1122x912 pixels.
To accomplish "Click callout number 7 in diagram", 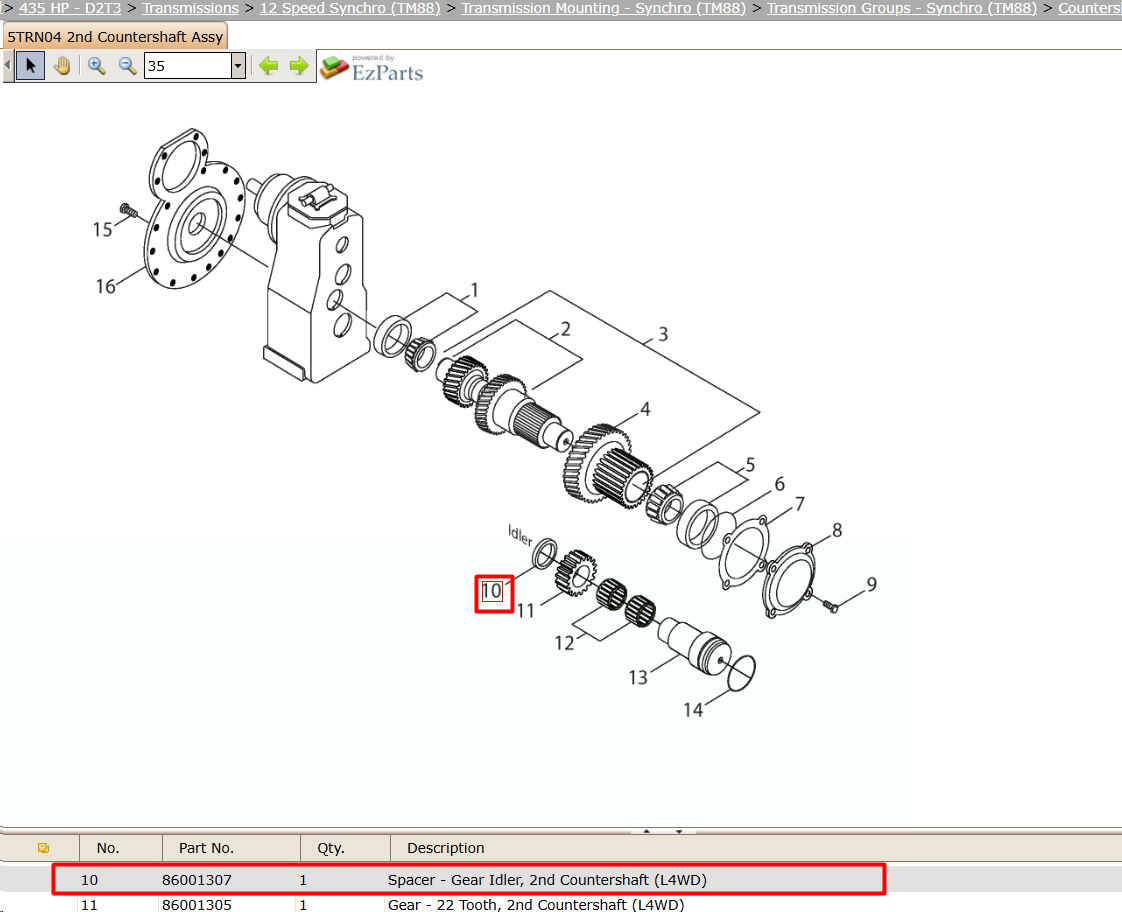I will click(x=800, y=504).
